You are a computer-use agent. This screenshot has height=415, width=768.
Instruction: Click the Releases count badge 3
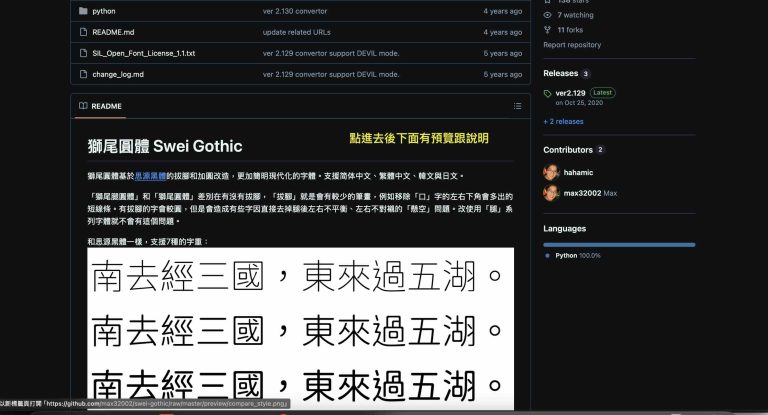tap(585, 74)
